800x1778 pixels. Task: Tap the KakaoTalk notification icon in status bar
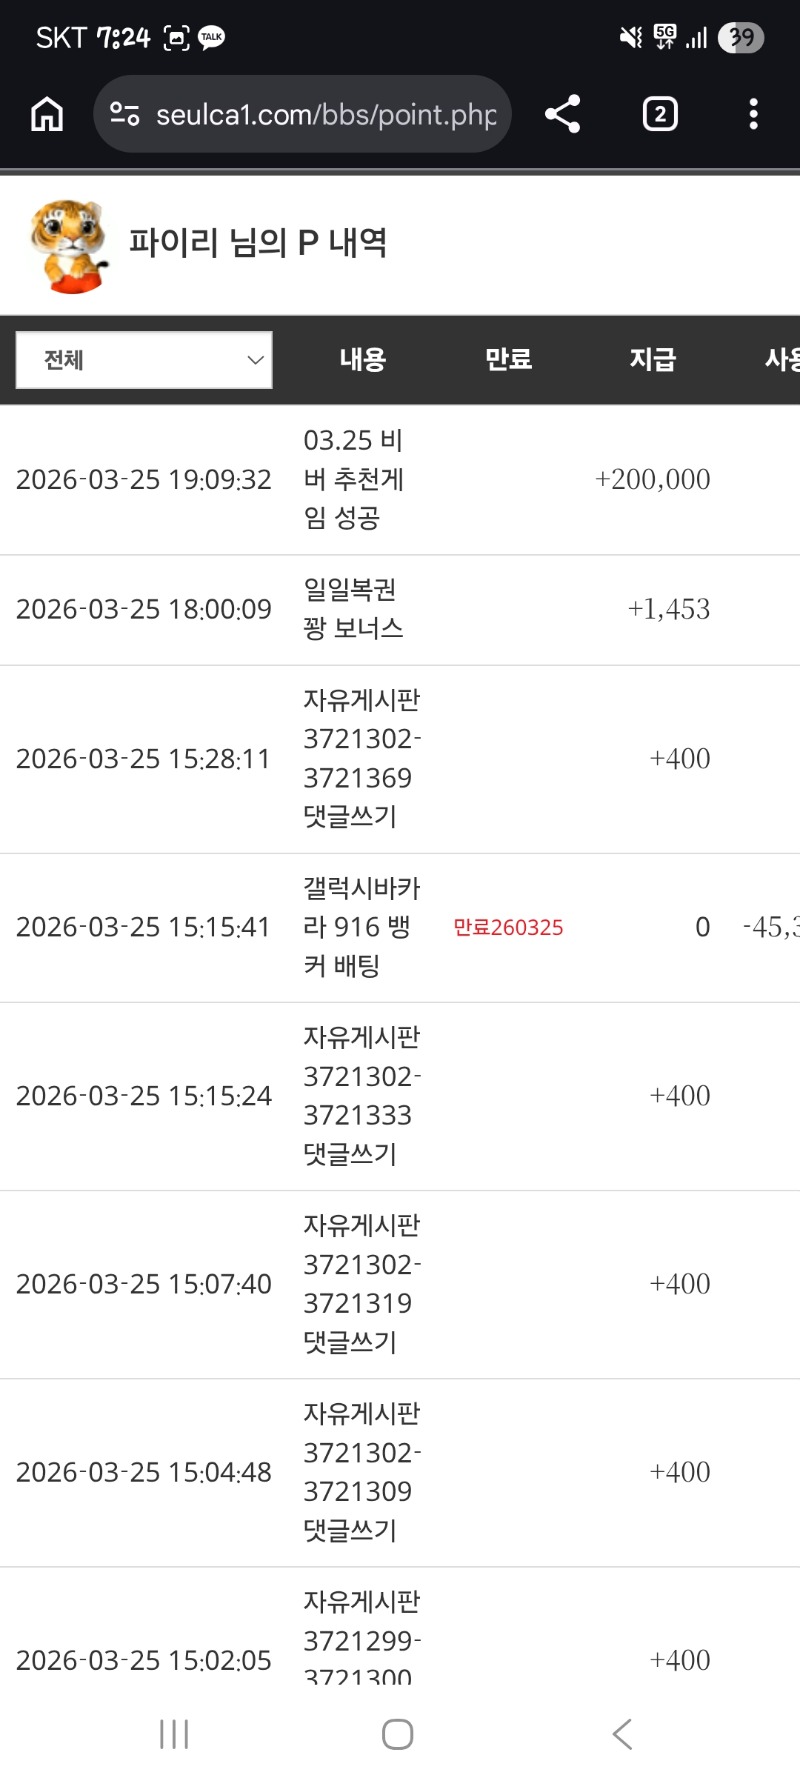click(212, 38)
